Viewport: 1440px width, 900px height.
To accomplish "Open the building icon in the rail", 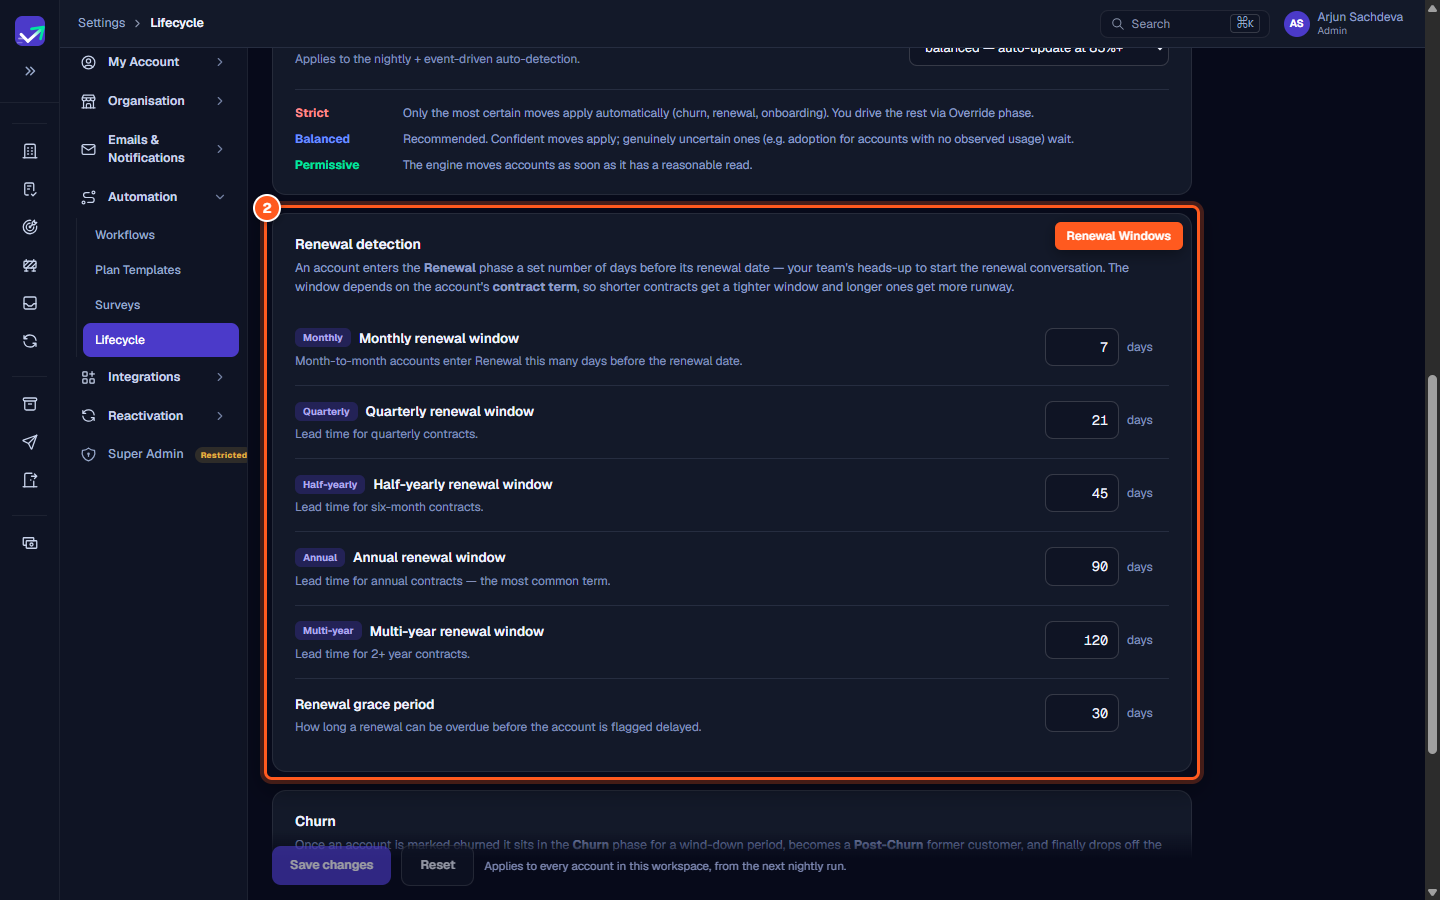I will [30, 151].
